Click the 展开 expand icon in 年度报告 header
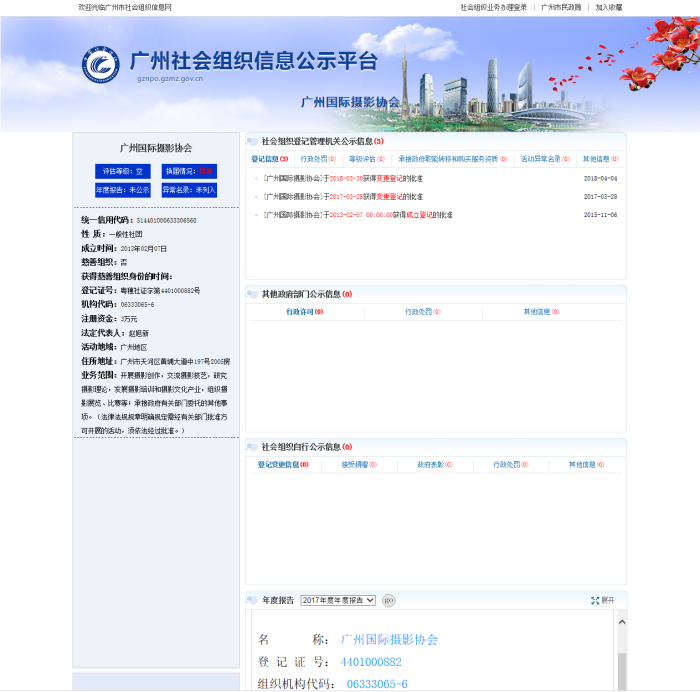 (603, 600)
